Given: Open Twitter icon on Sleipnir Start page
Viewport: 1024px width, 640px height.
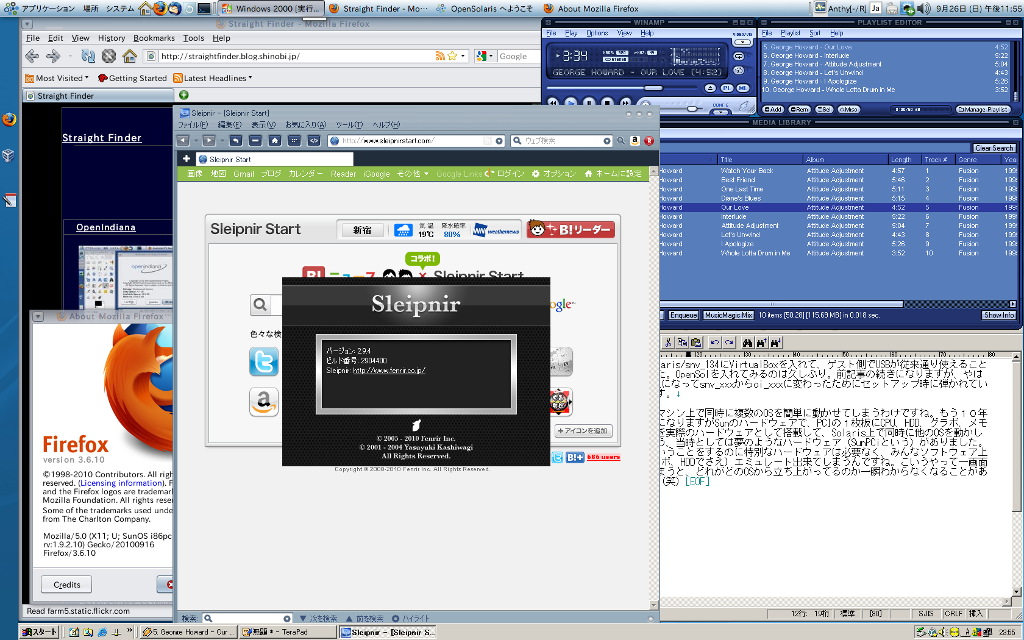Looking at the screenshot, I should coord(264,361).
